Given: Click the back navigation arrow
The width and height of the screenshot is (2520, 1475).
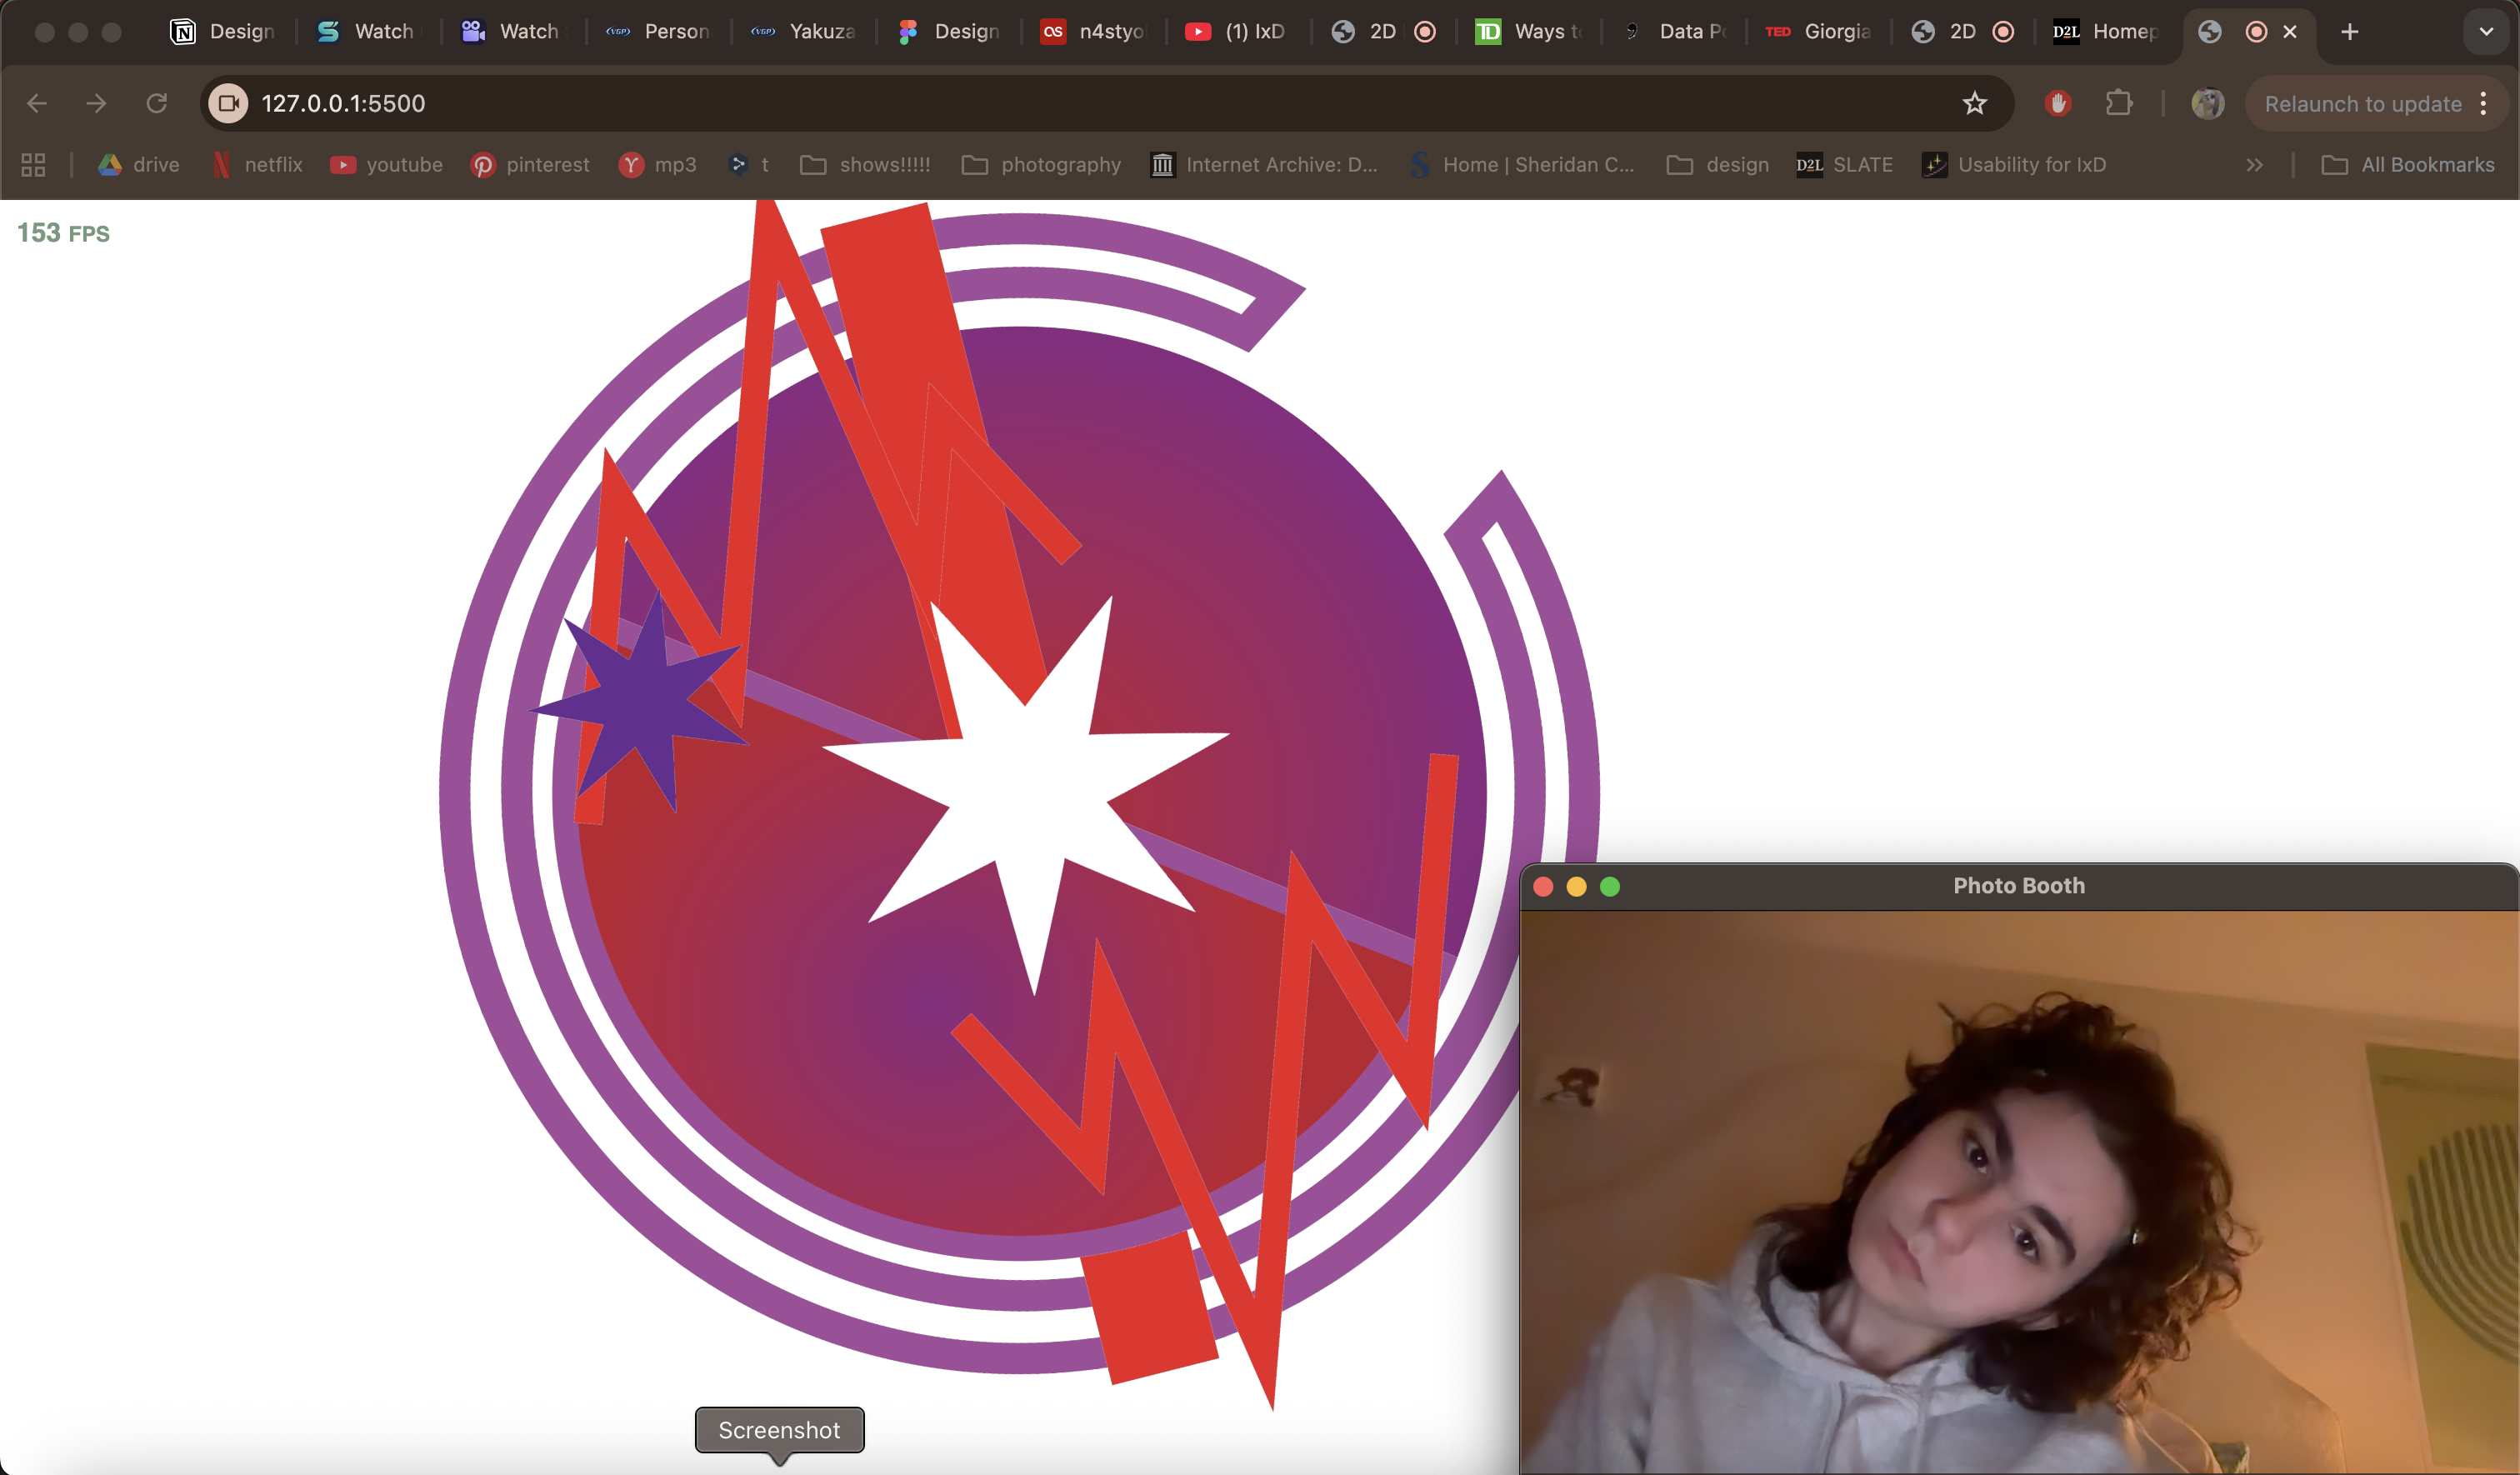Looking at the screenshot, I should click(x=37, y=103).
